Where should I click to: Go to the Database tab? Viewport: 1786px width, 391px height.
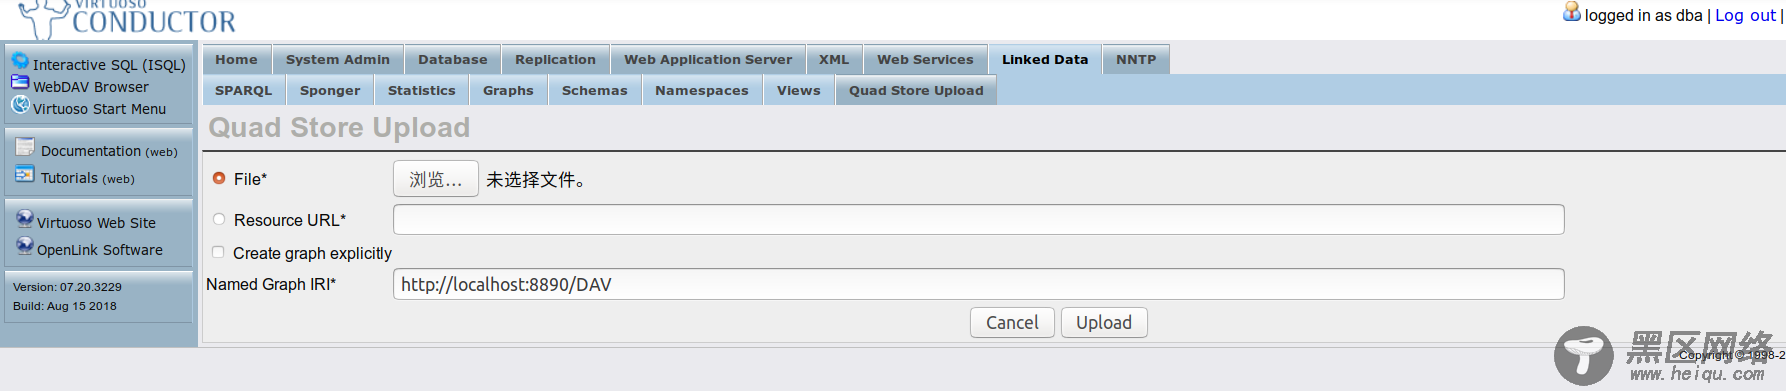coord(453,59)
